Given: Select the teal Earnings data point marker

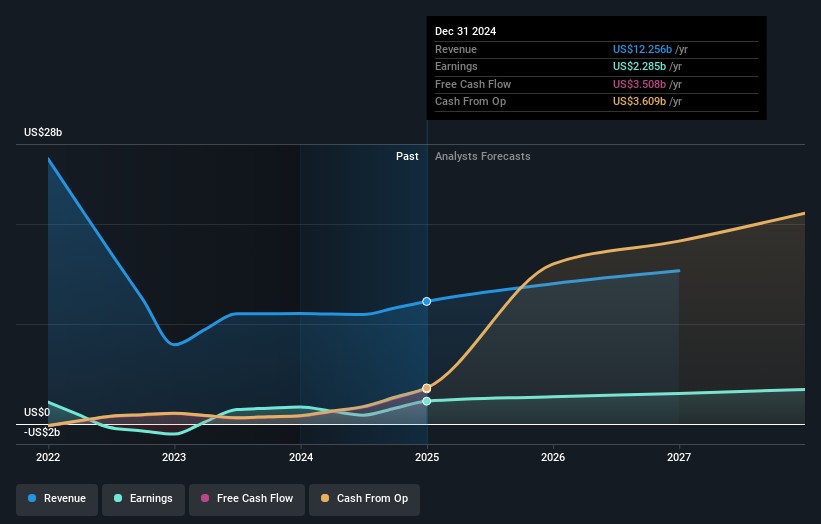Looking at the screenshot, I should [427, 401].
